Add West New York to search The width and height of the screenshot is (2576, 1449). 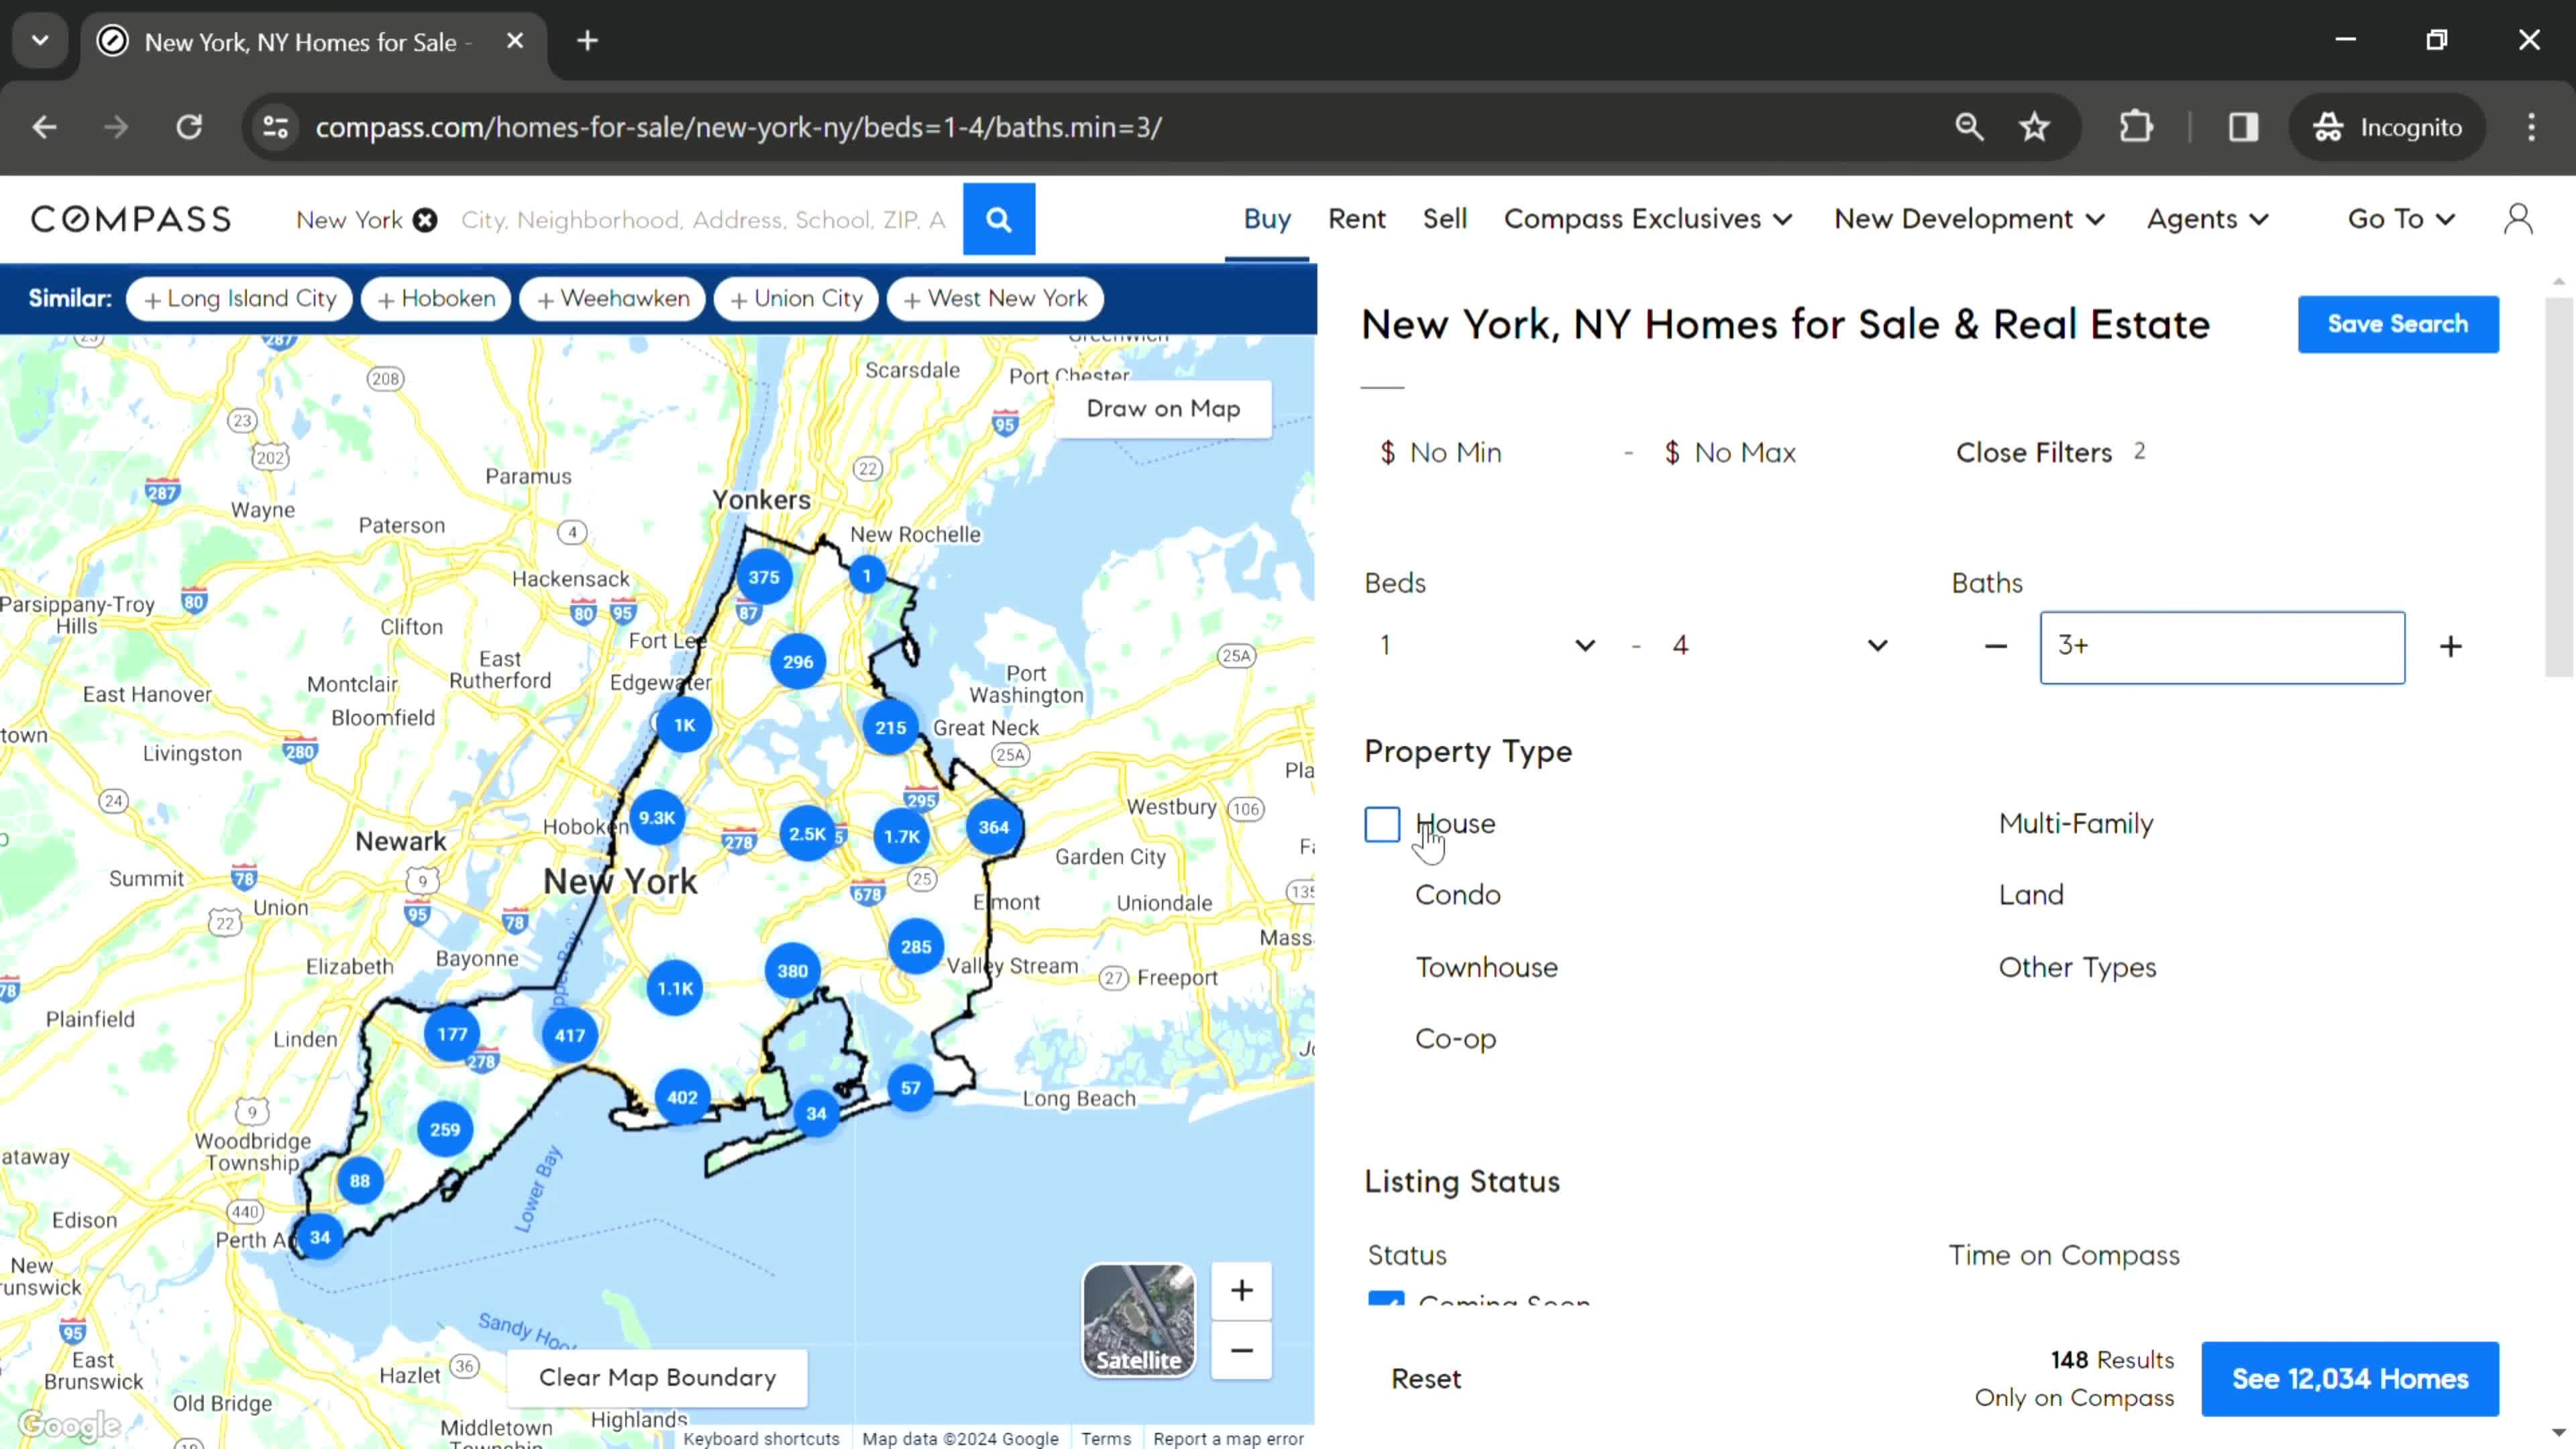995,299
